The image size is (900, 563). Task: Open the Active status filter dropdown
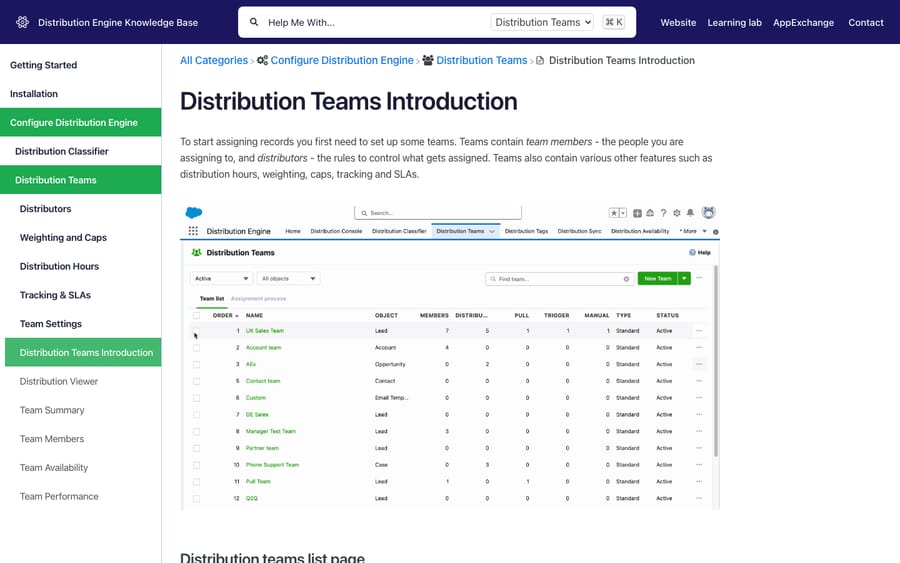coord(222,278)
